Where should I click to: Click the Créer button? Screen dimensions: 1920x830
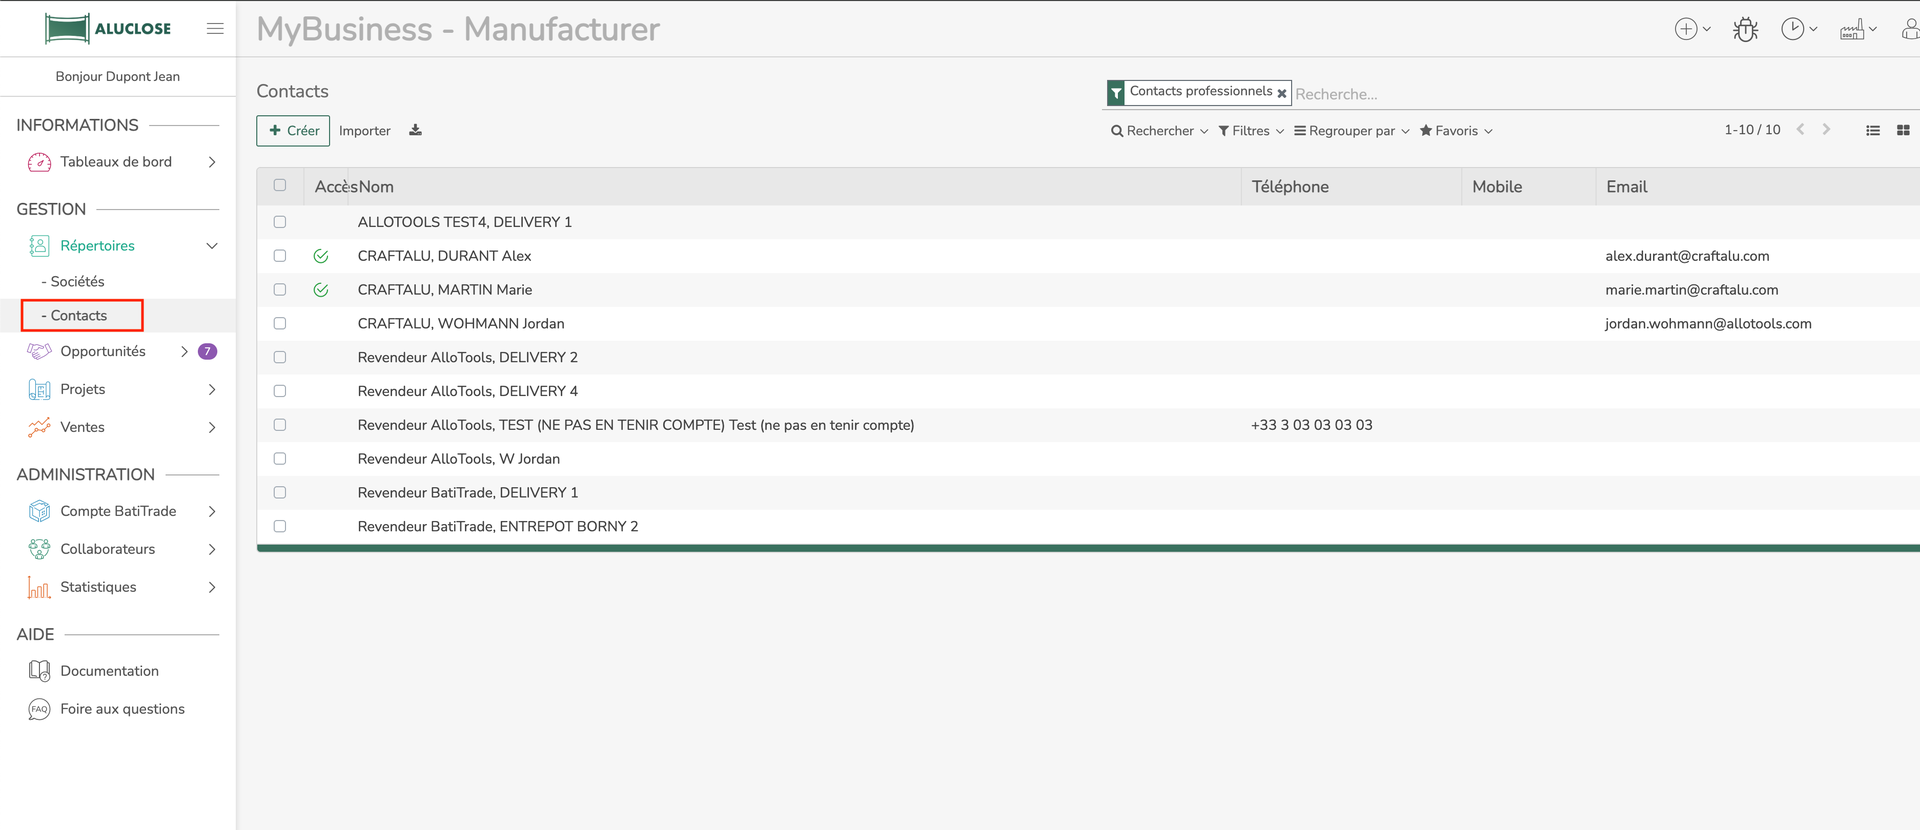[x=293, y=131]
